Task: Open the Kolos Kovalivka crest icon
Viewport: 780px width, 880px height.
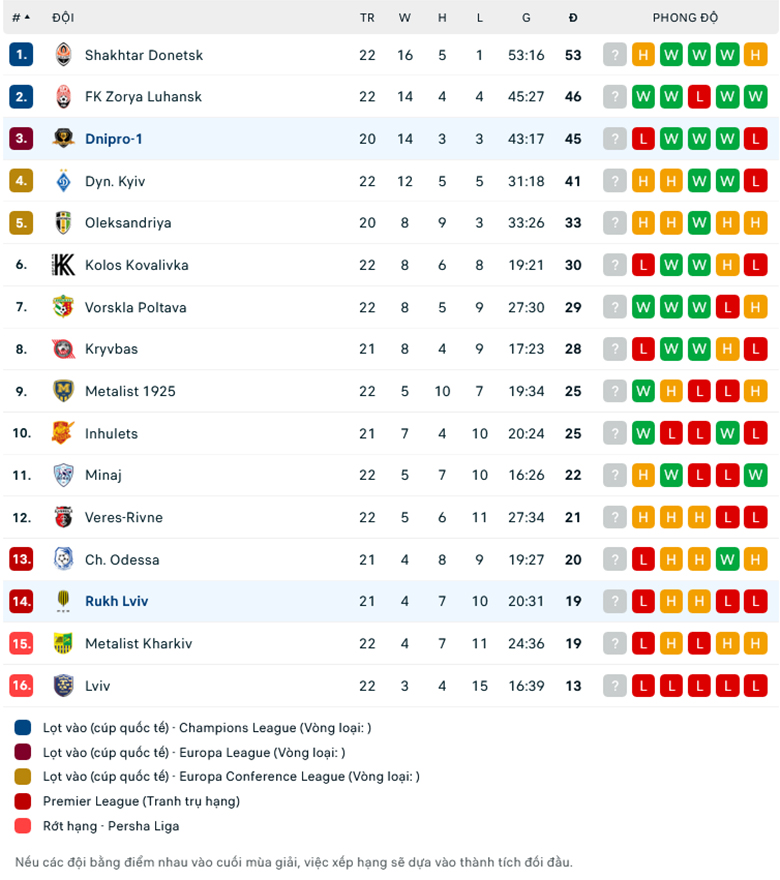Action: click(63, 265)
